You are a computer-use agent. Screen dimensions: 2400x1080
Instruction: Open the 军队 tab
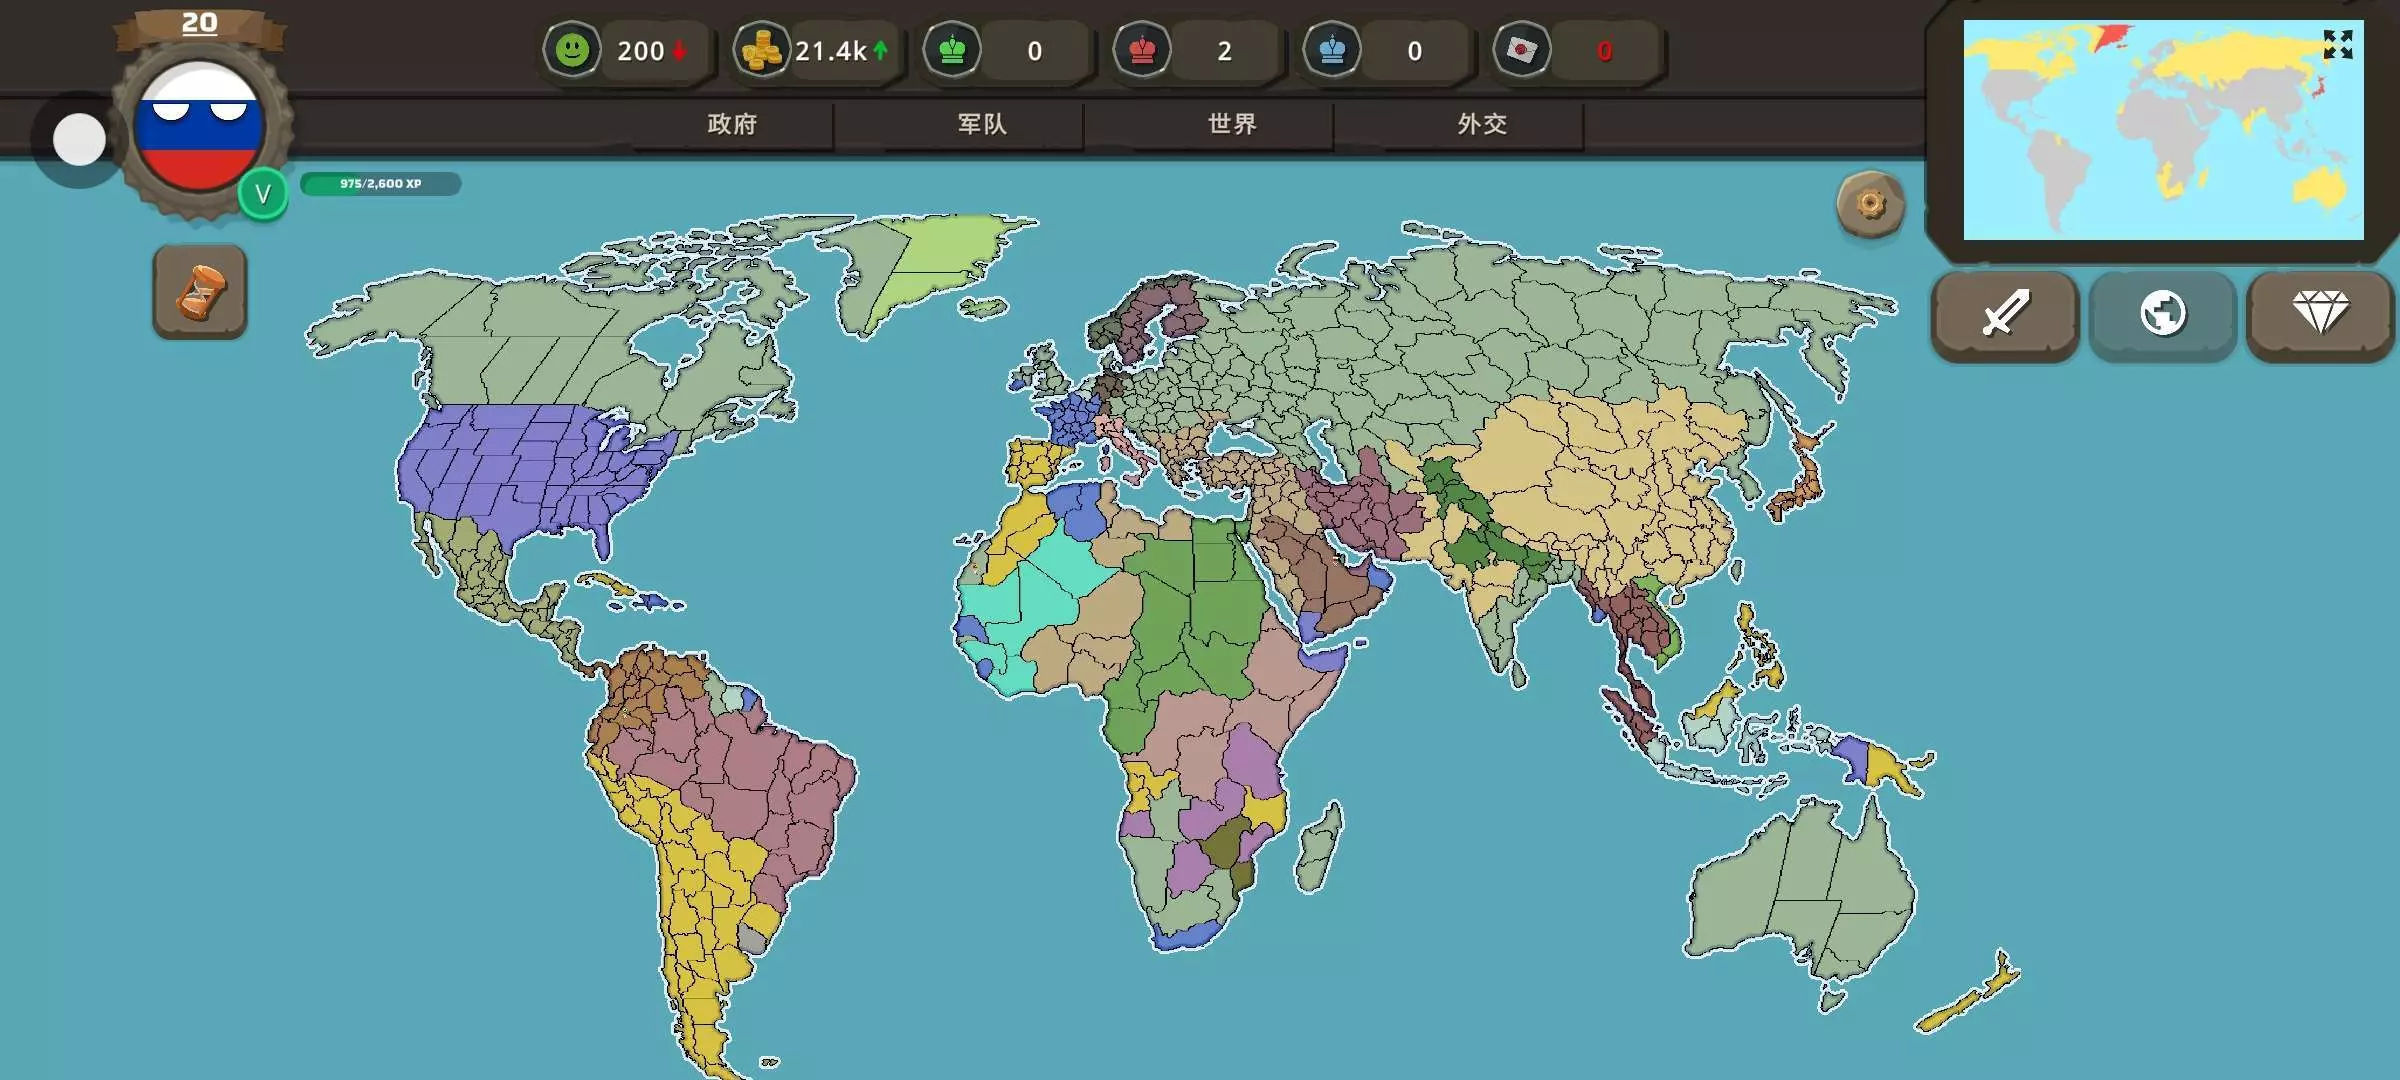tap(982, 124)
